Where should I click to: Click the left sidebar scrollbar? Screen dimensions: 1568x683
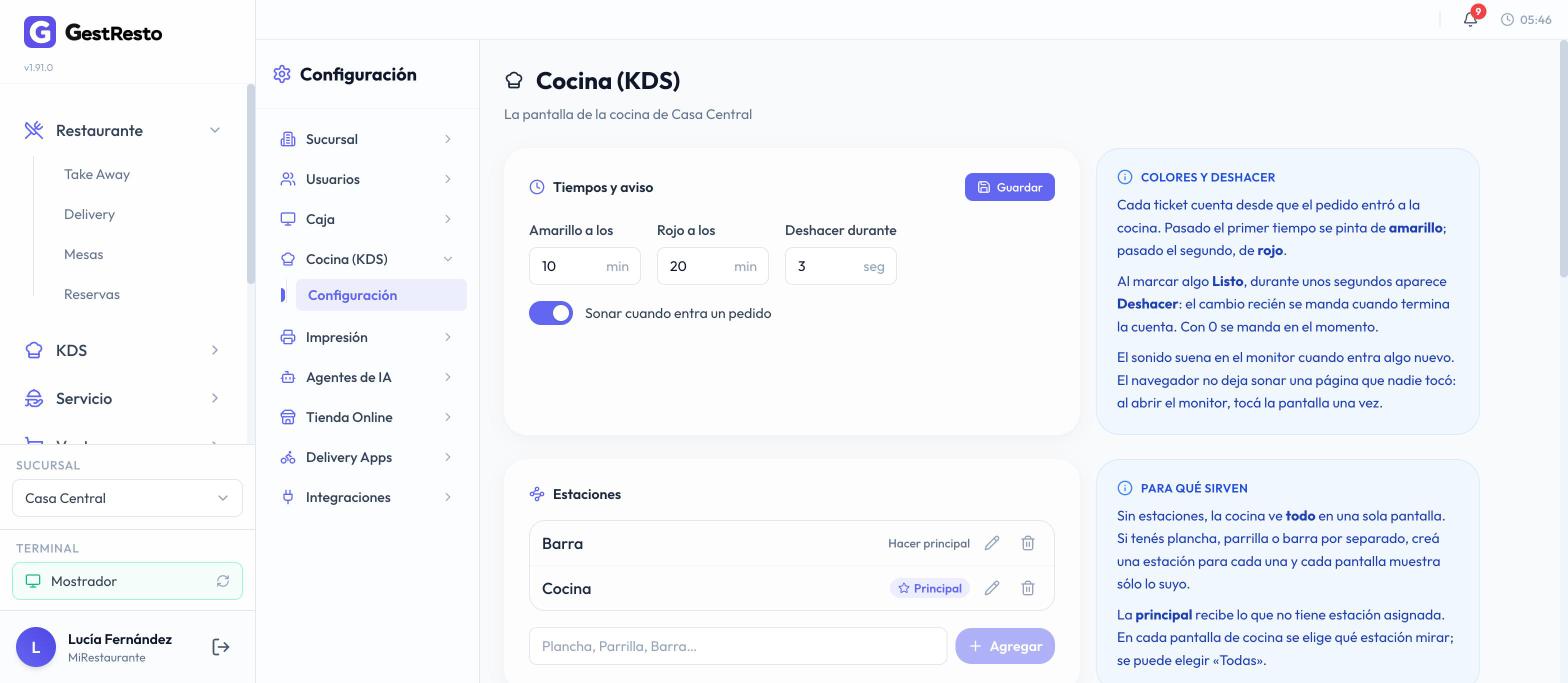[x=250, y=185]
